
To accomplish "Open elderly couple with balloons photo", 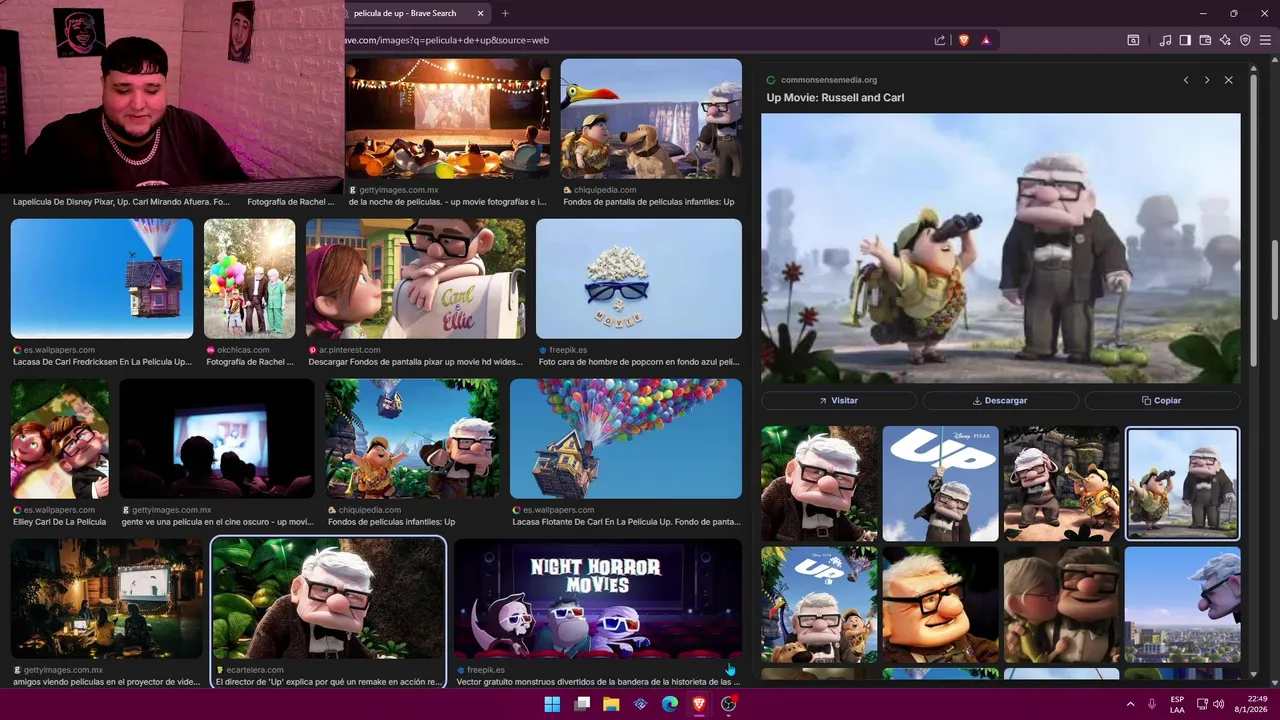I will click(250, 279).
